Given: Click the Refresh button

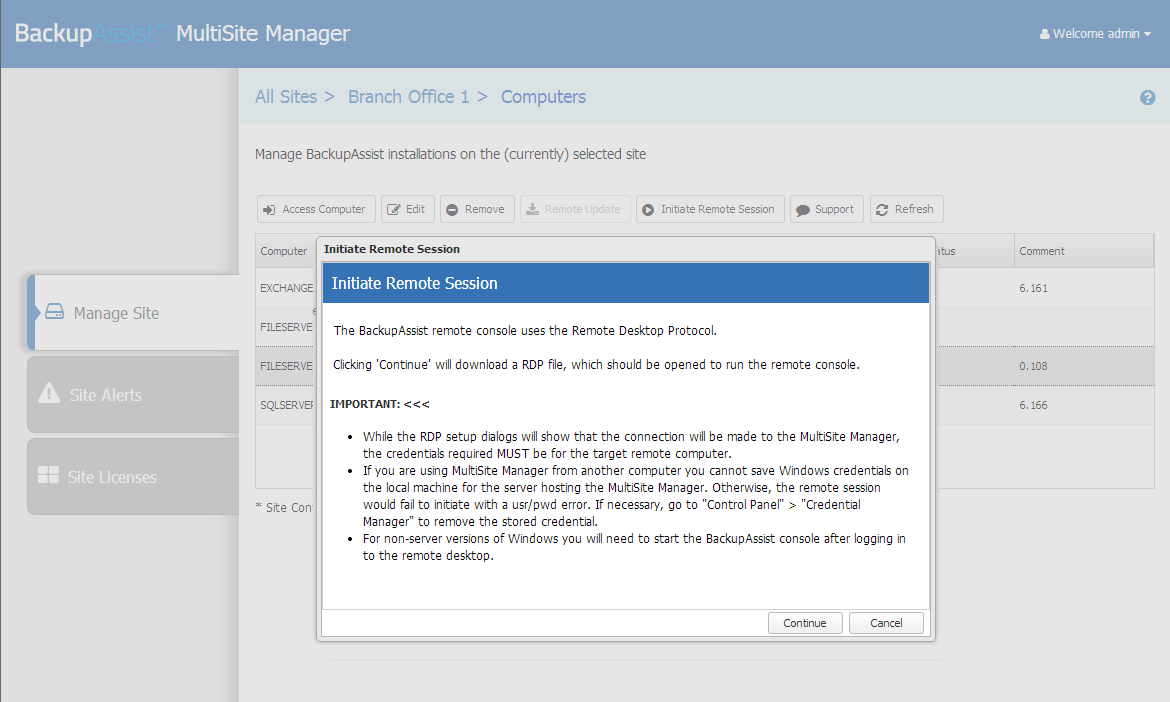Looking at the screenshot, I should (x=907, y=209).
